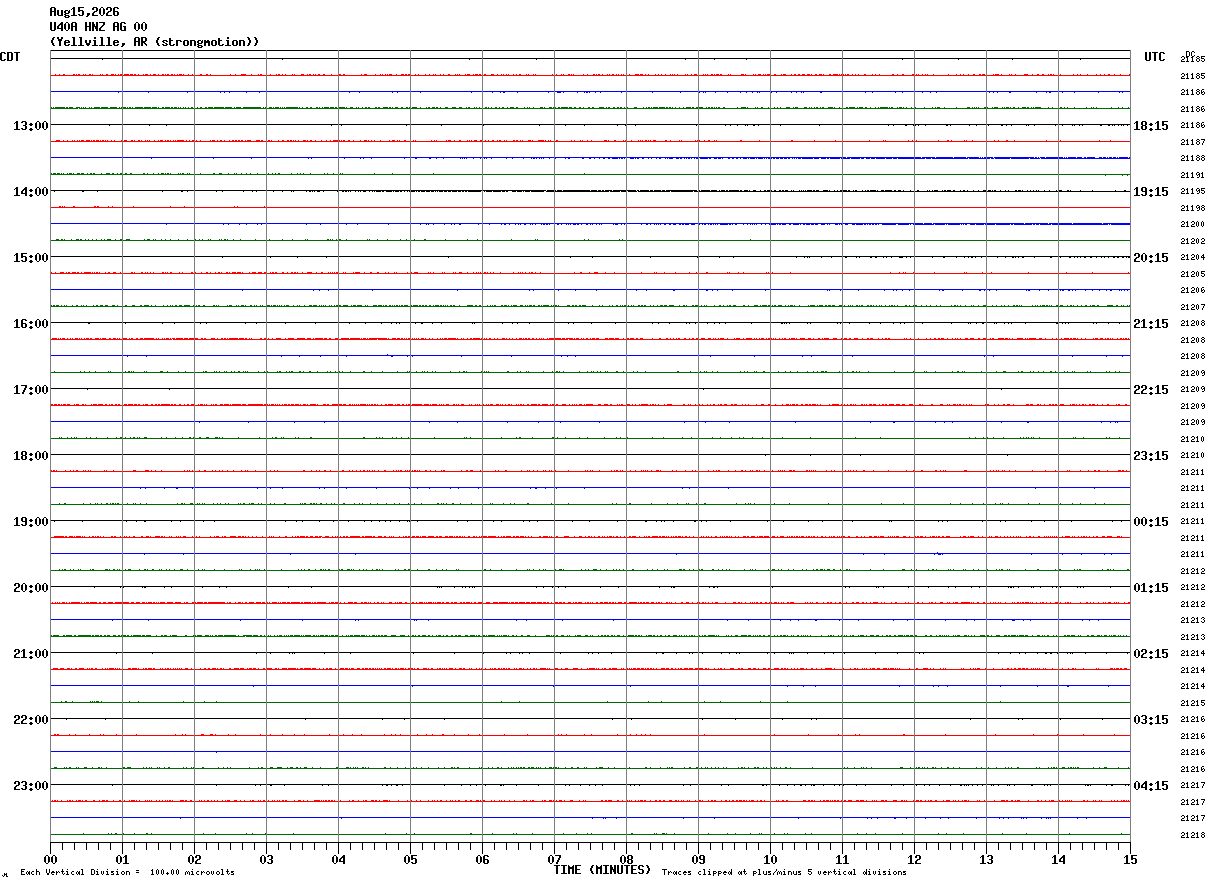The height and width of the screenshot is (886, 1210).
Task: Click the Yellville, AR (strongmotion) title
Action: click(x=155, y=42)
